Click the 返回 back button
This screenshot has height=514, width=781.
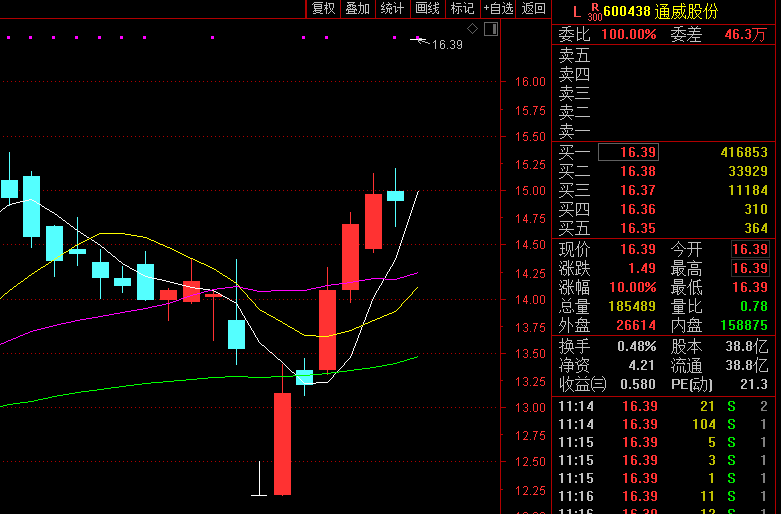coord(533,8)
